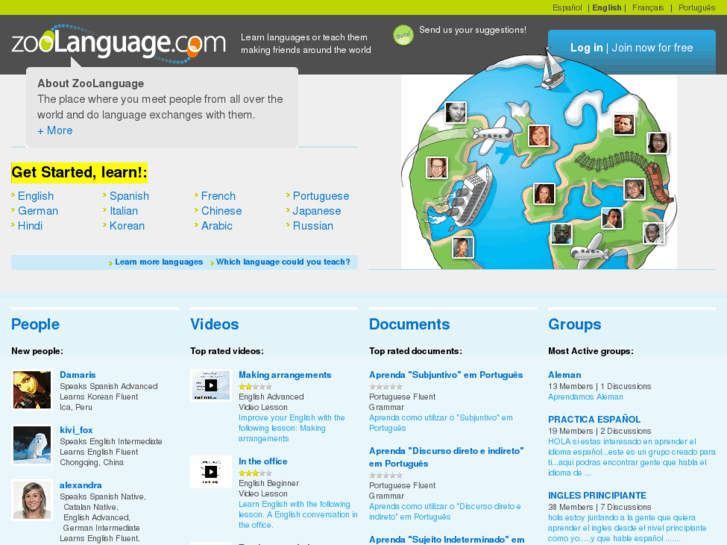
Task: Open Aprenda Sujeito Indeterminado document
Action: click(x=446, y=539)
